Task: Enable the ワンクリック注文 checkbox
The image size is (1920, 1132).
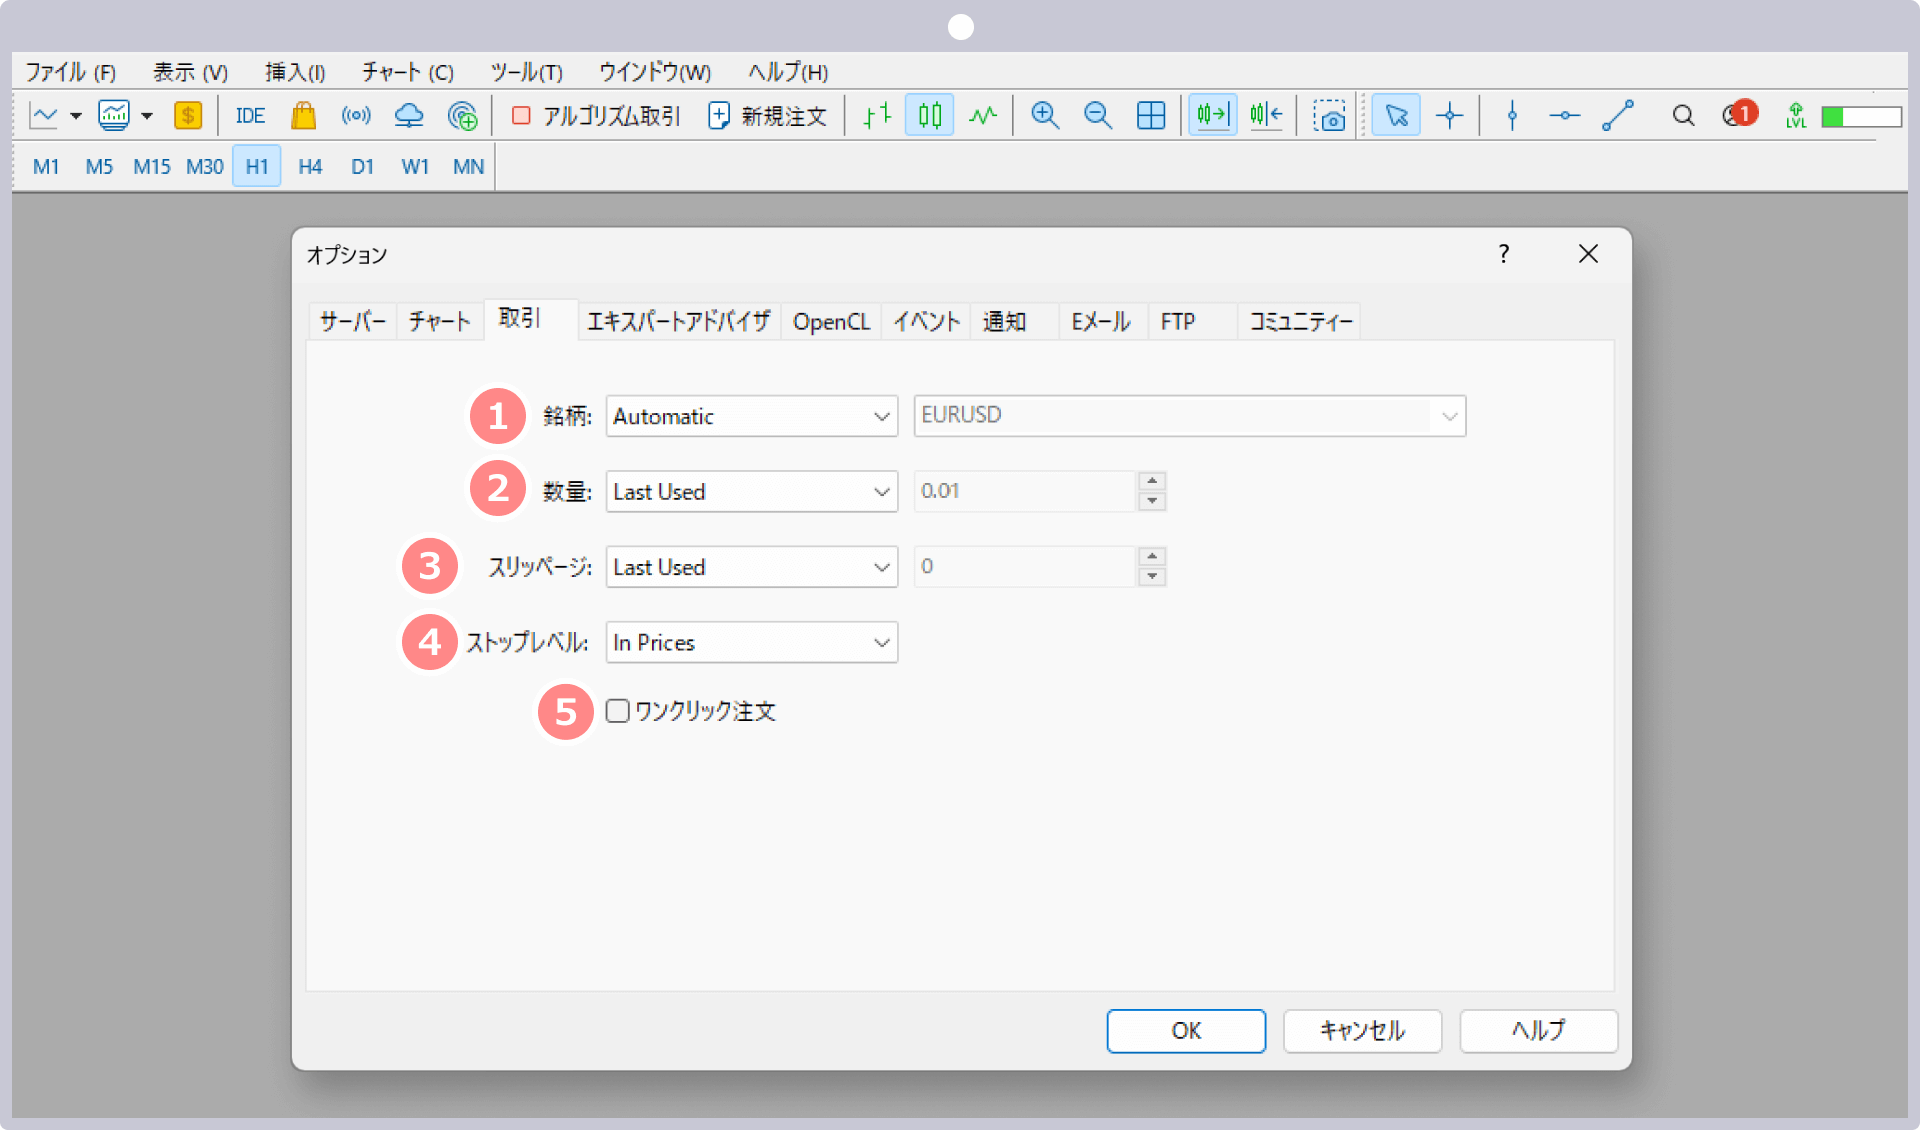Action: coord(618,711)
